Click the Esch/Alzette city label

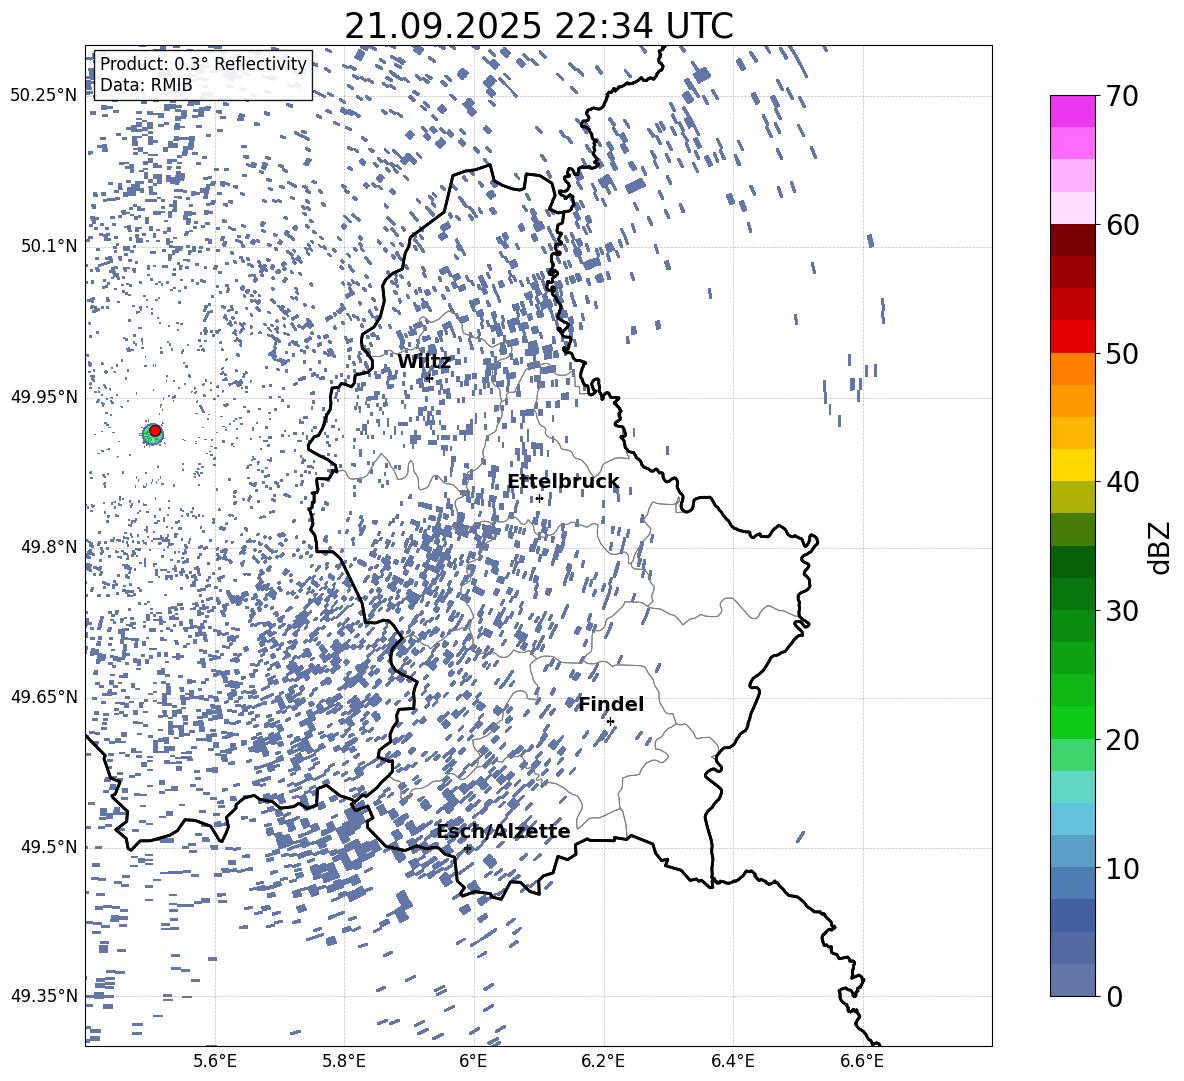point(504,831)
